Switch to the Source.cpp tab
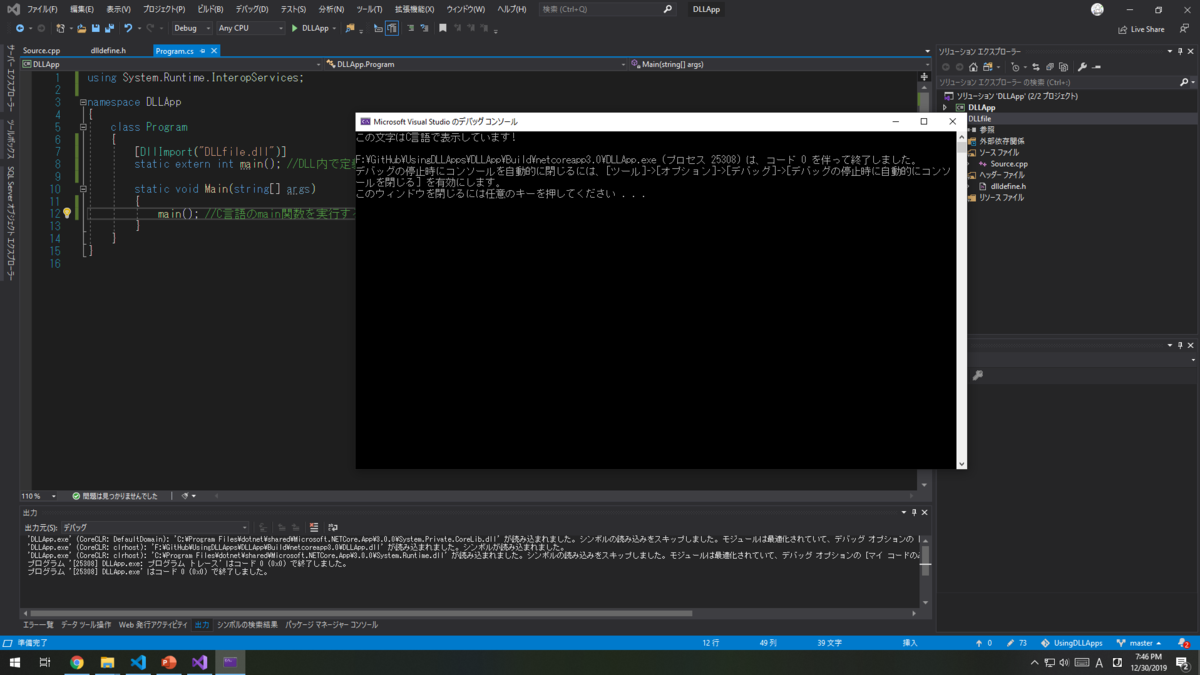Viewport: 1200px width, 675px height. (42, 50)
